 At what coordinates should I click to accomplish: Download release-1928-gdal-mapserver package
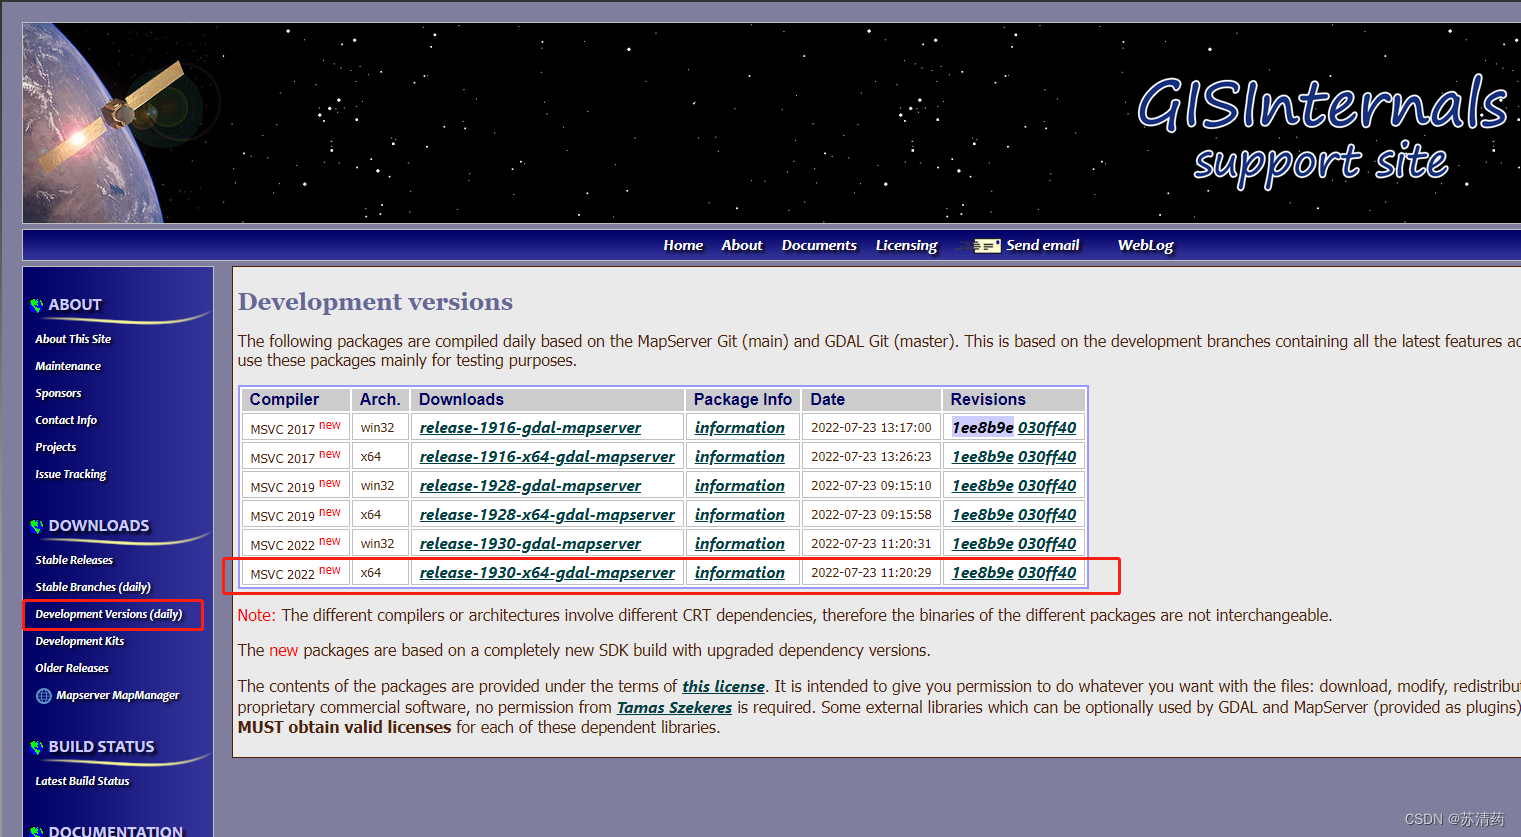530,486
